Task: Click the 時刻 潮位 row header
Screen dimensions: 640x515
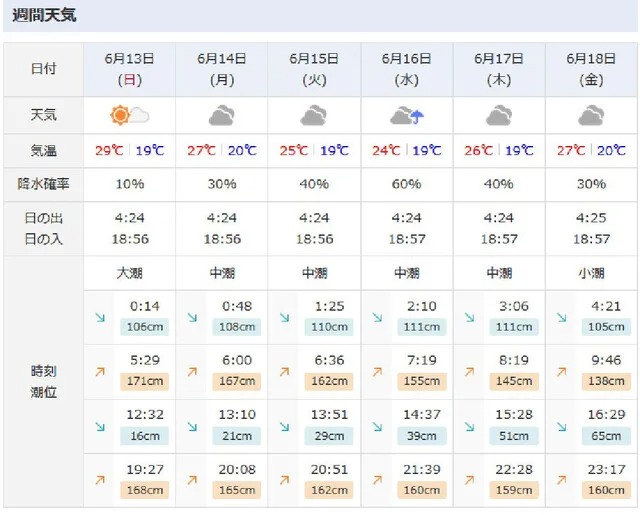Action: click(43, 382)
